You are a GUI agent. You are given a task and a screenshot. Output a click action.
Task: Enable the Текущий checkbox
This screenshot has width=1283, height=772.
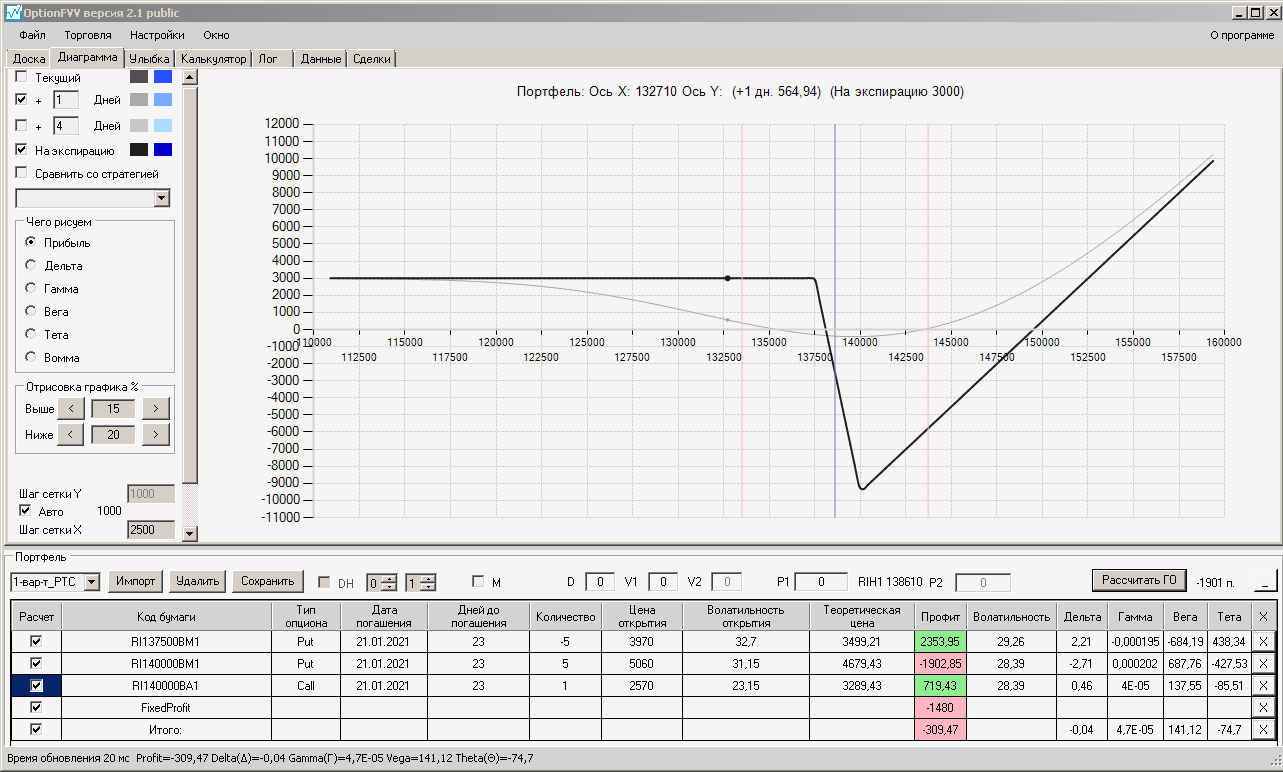click(x=21, y=77)
